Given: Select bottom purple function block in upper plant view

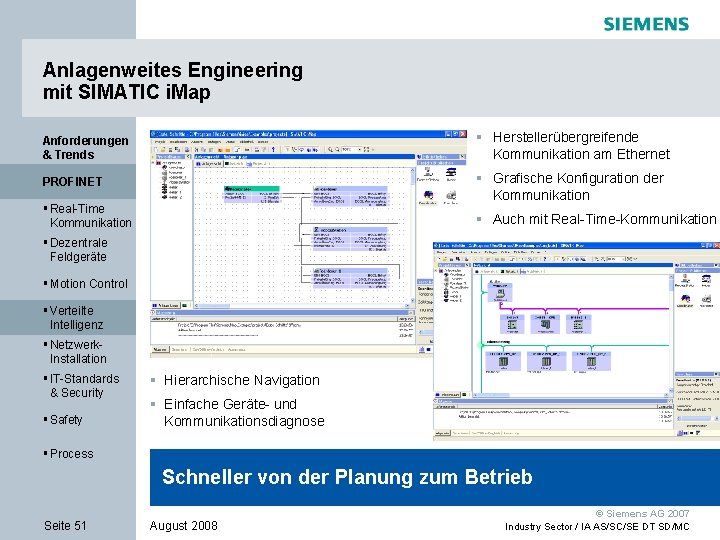Looking at the screenshot, I should 350,278.
